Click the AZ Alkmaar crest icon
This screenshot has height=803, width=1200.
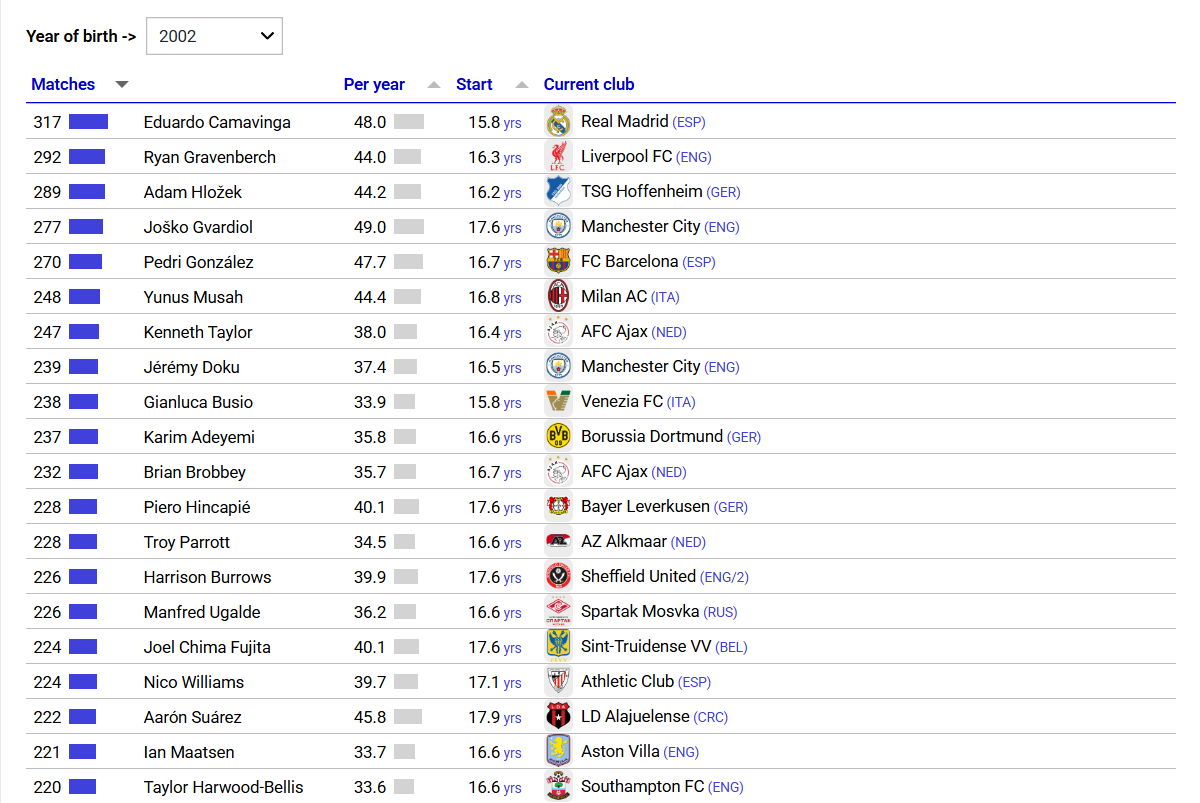(558, 542)
